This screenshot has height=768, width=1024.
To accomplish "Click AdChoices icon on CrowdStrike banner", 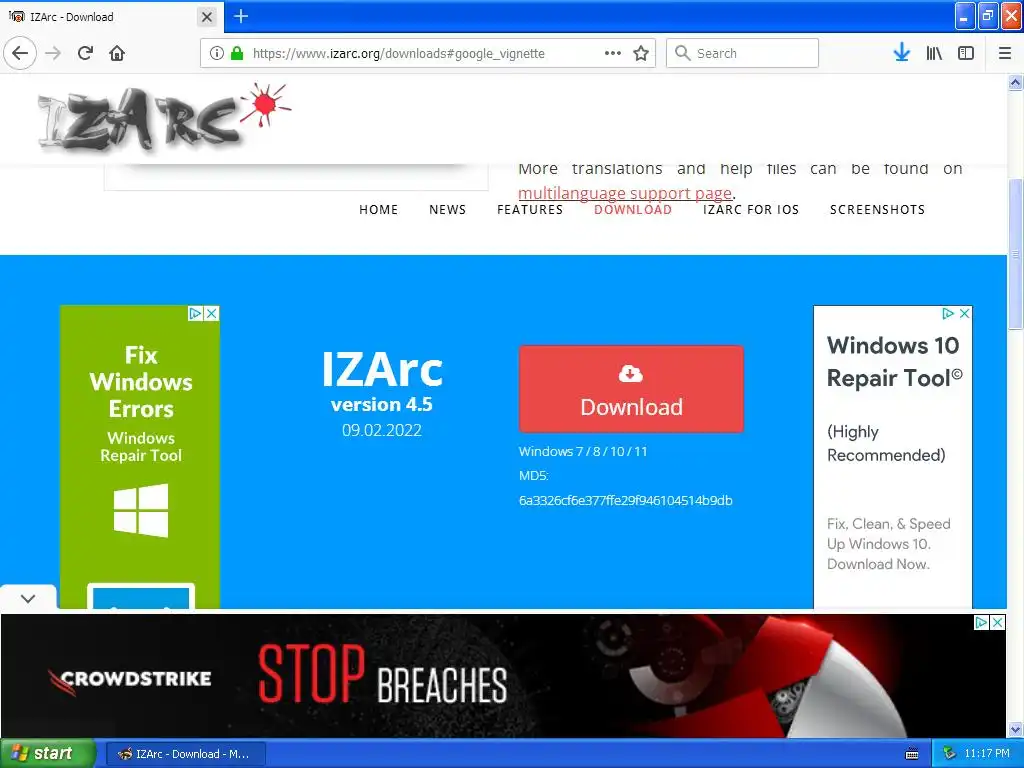I will tap(981, 622).
